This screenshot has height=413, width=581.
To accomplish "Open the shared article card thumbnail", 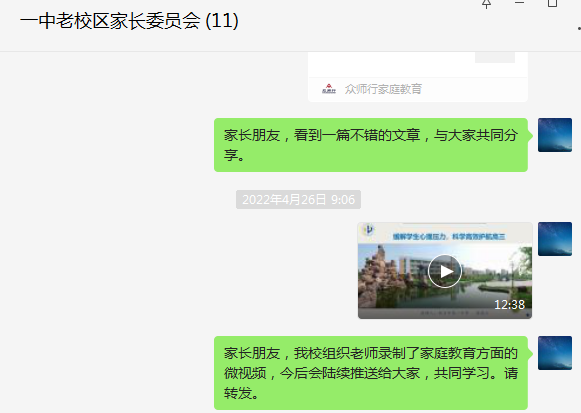I will [495, 57].
